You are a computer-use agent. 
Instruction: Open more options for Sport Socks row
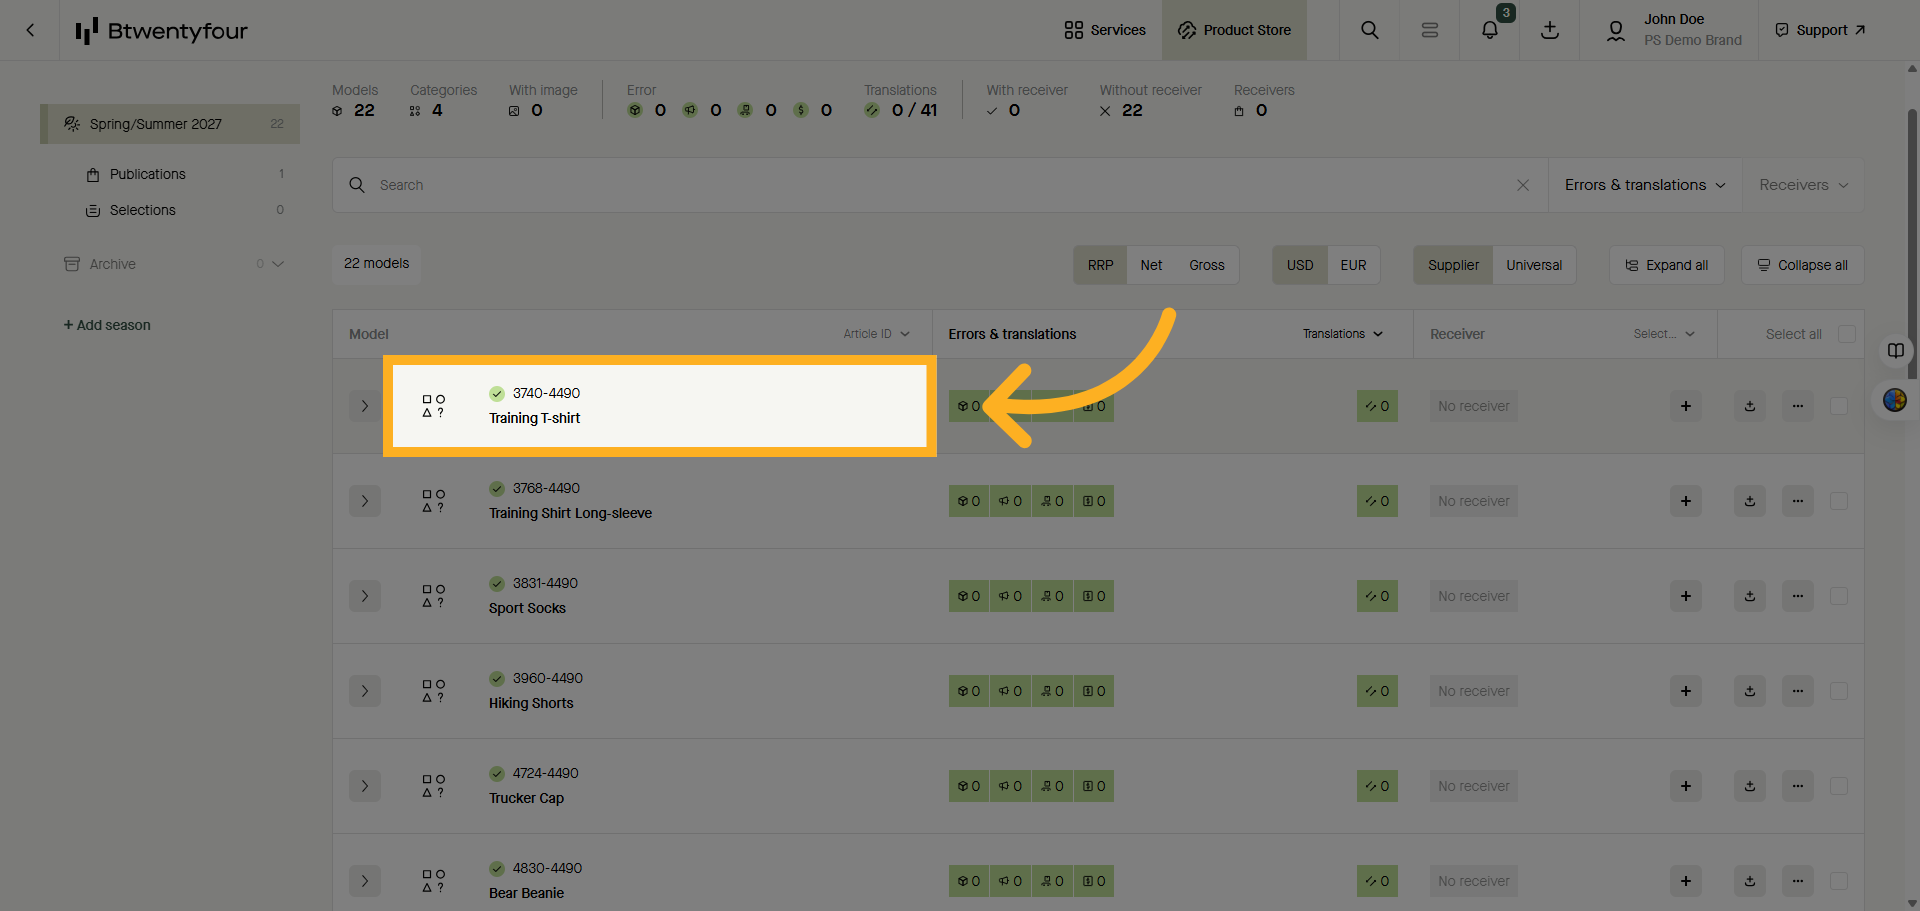[x=1797, y=596]
